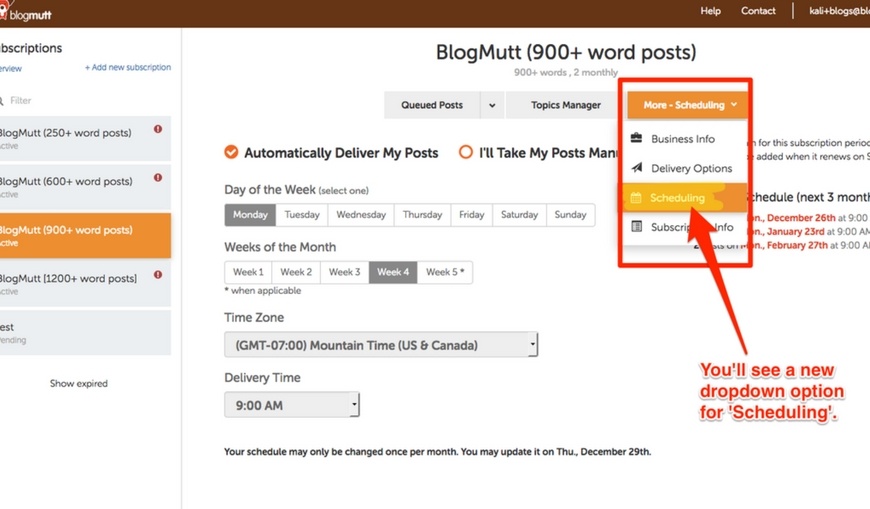Click alert icon on 600+ word posts
Viewport: 870px width, 509px height.
click(158, 178)
